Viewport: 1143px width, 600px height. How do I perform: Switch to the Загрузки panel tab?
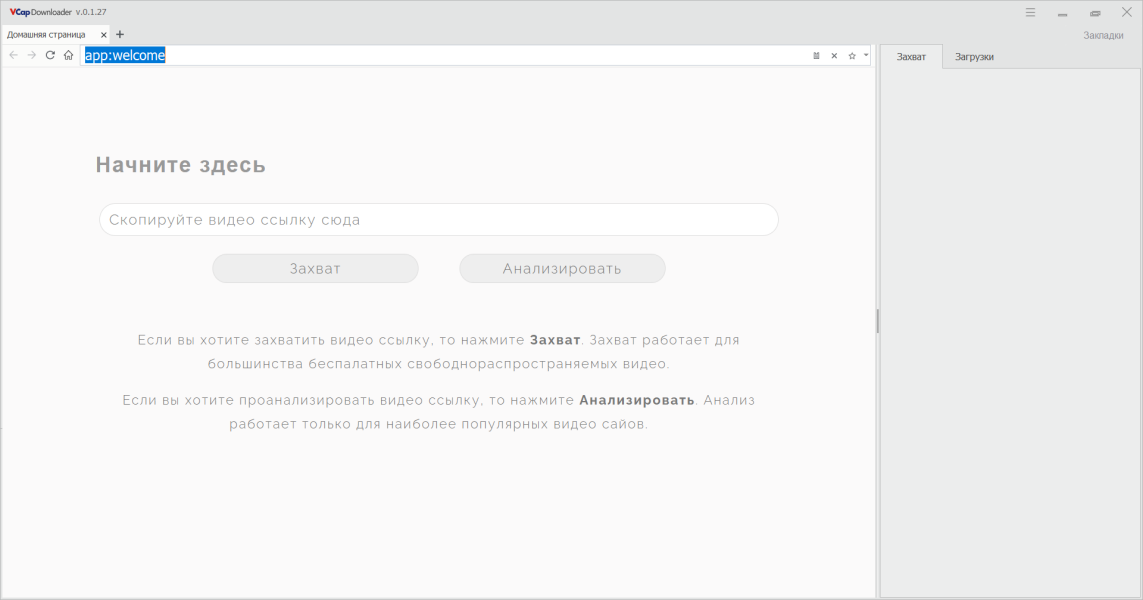(x=974, y=56)
